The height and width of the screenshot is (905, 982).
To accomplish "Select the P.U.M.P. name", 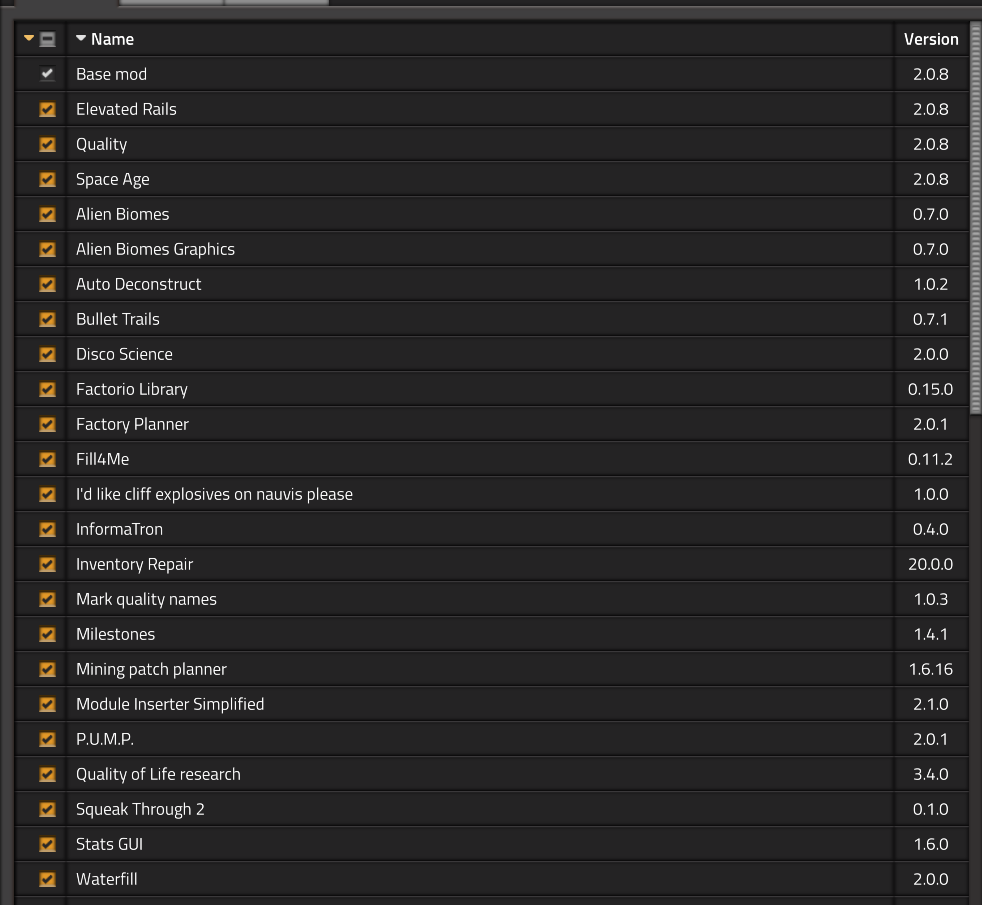I will [x=105, y=740].
